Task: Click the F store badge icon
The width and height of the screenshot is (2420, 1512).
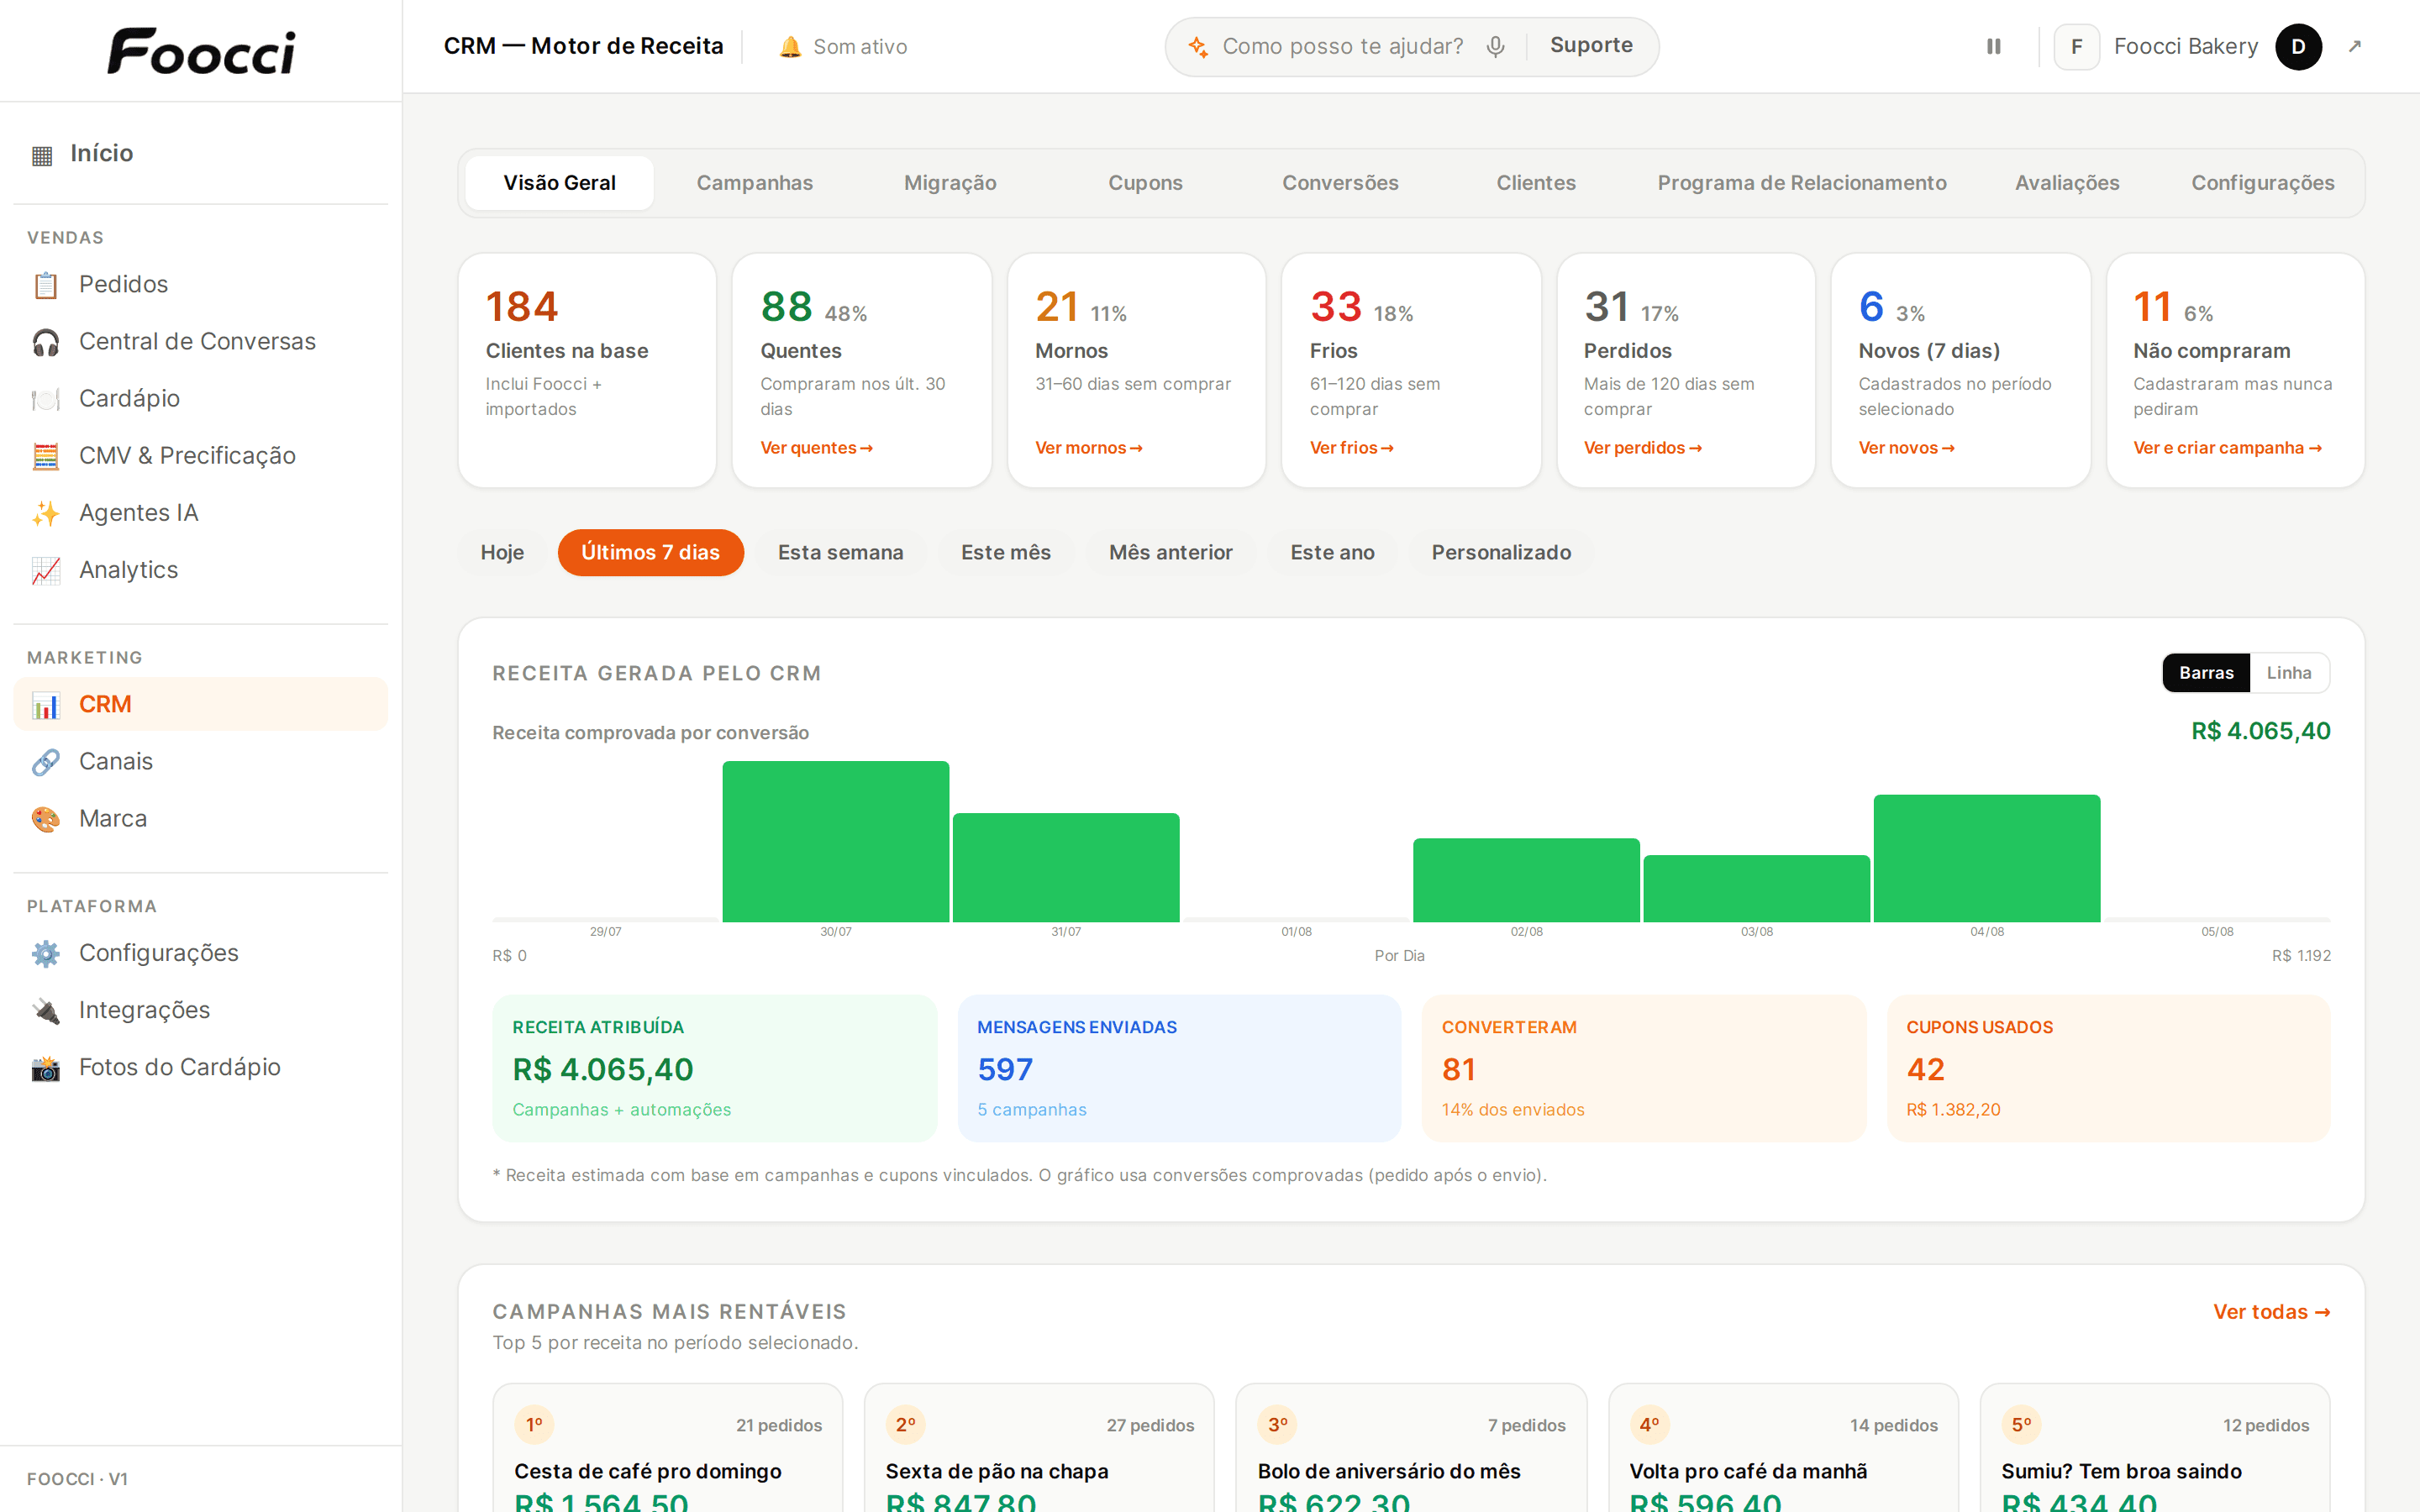Action: click(2076, 47)
